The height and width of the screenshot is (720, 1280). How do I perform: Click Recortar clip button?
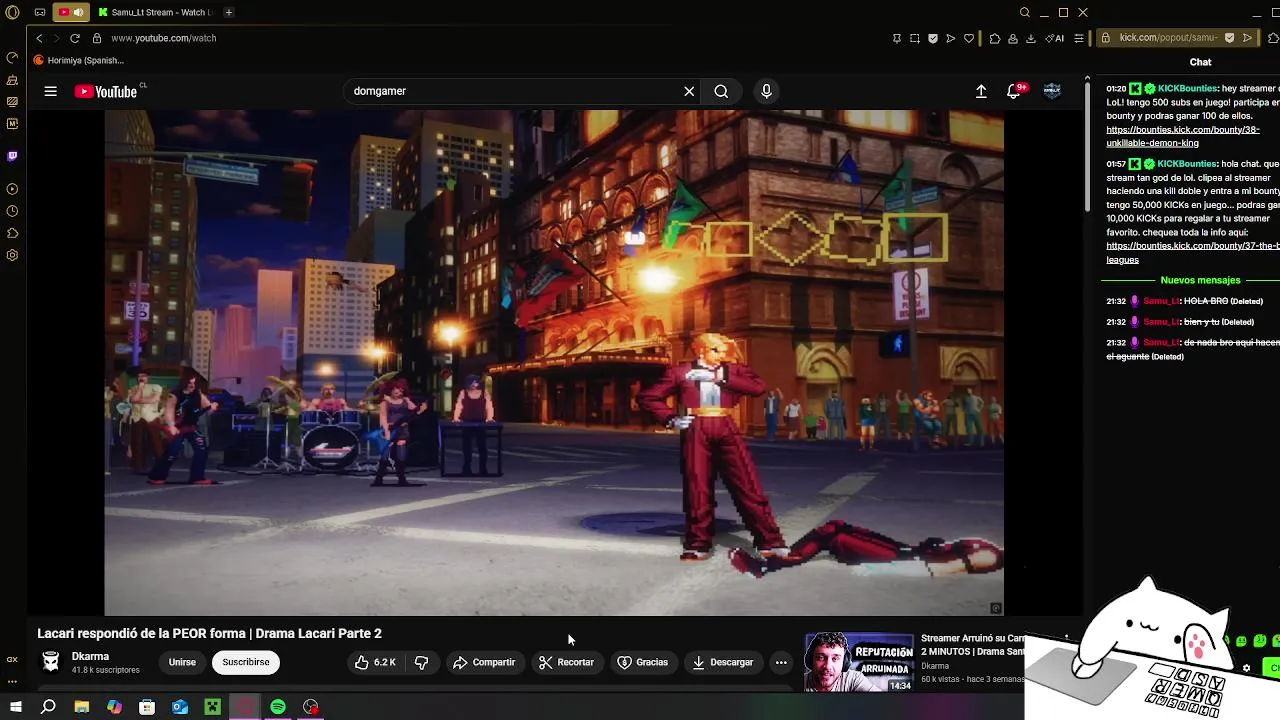click(x=566, y=662)
